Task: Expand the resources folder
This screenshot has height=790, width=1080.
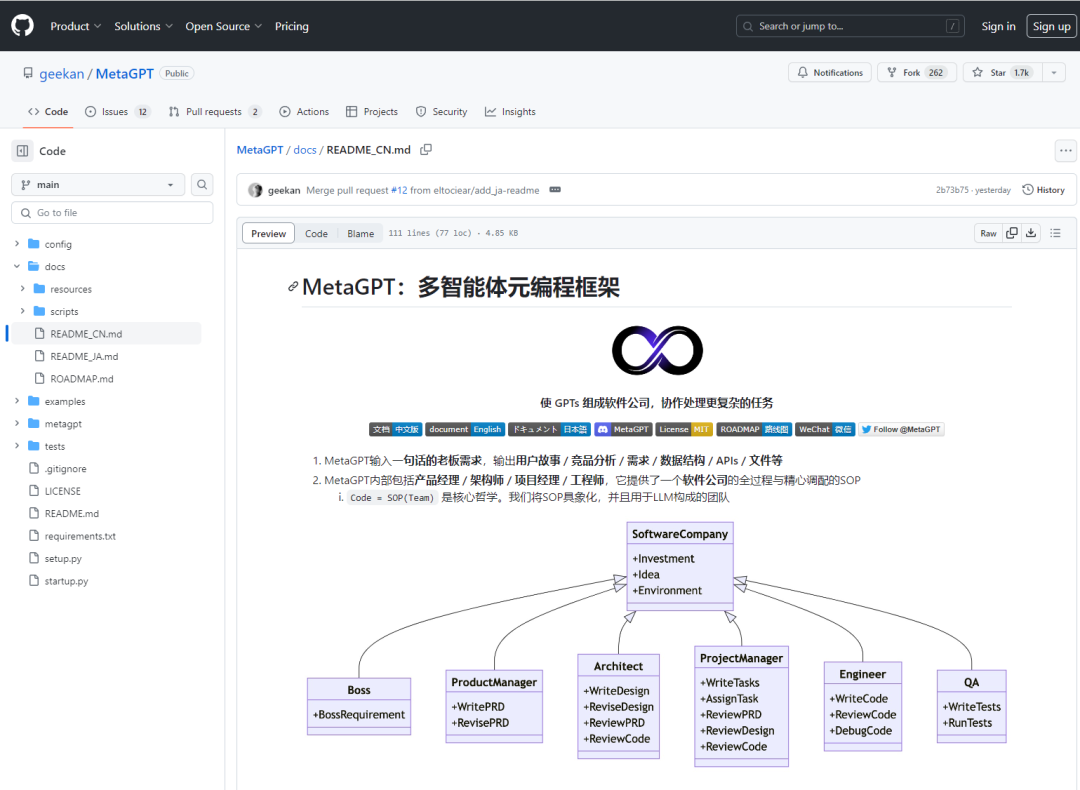Action: click(23, 289)
